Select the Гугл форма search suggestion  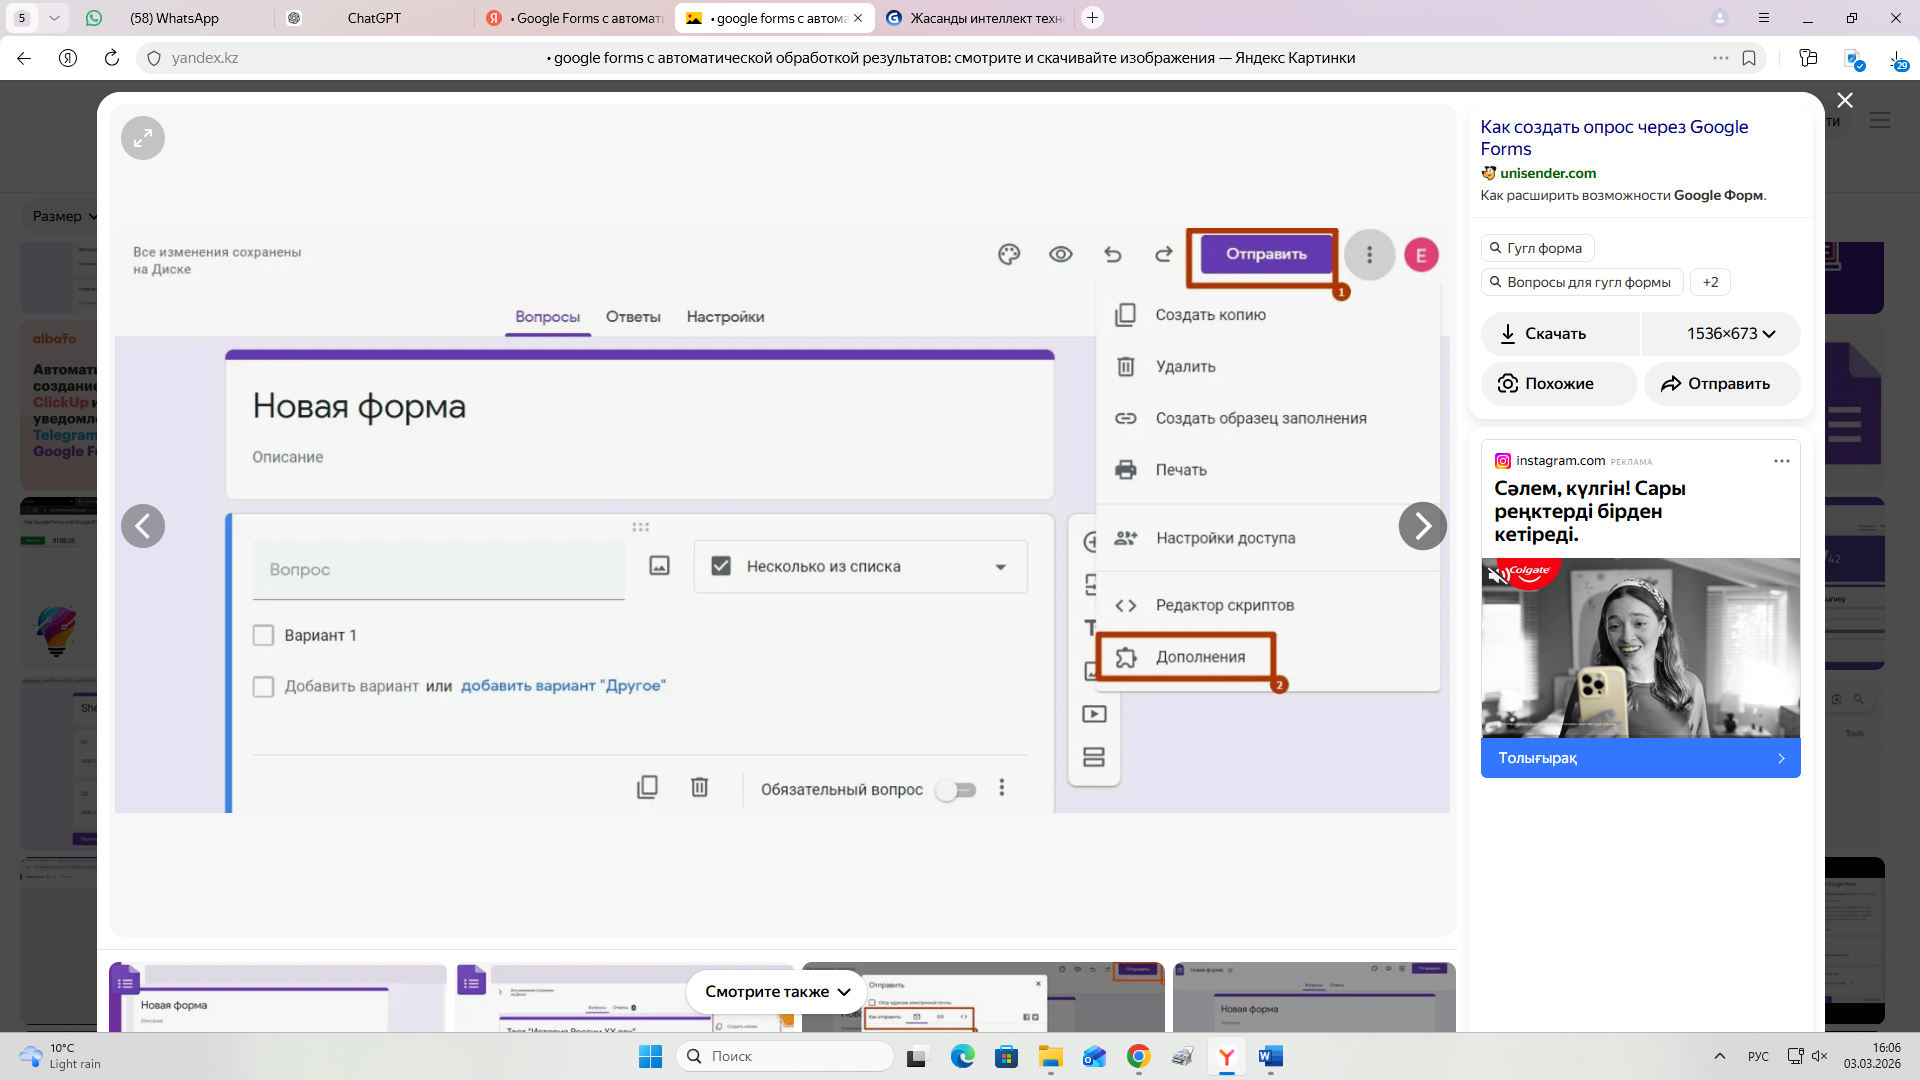1536,248
